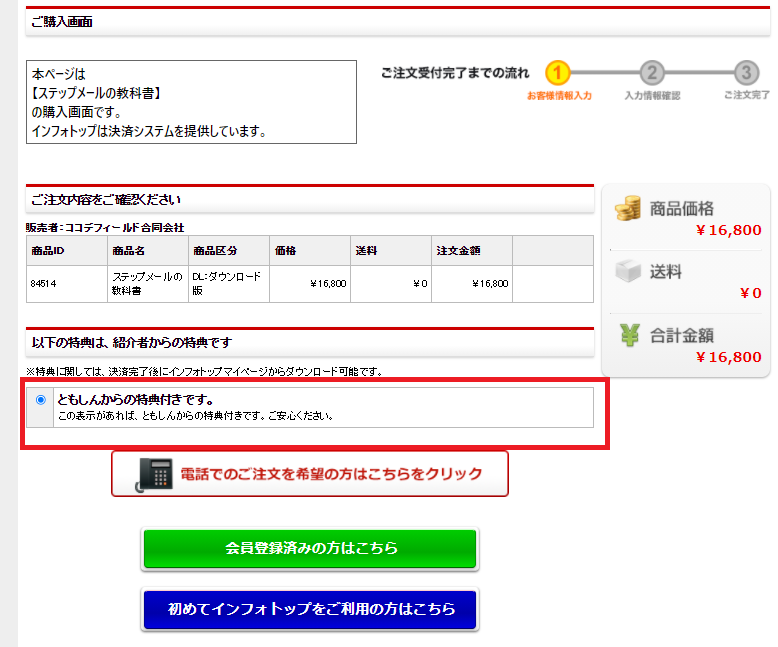This screenshot has height=647, width=778.
Task: Click the product description box about ステップメールの教科書
Action: 190,102
